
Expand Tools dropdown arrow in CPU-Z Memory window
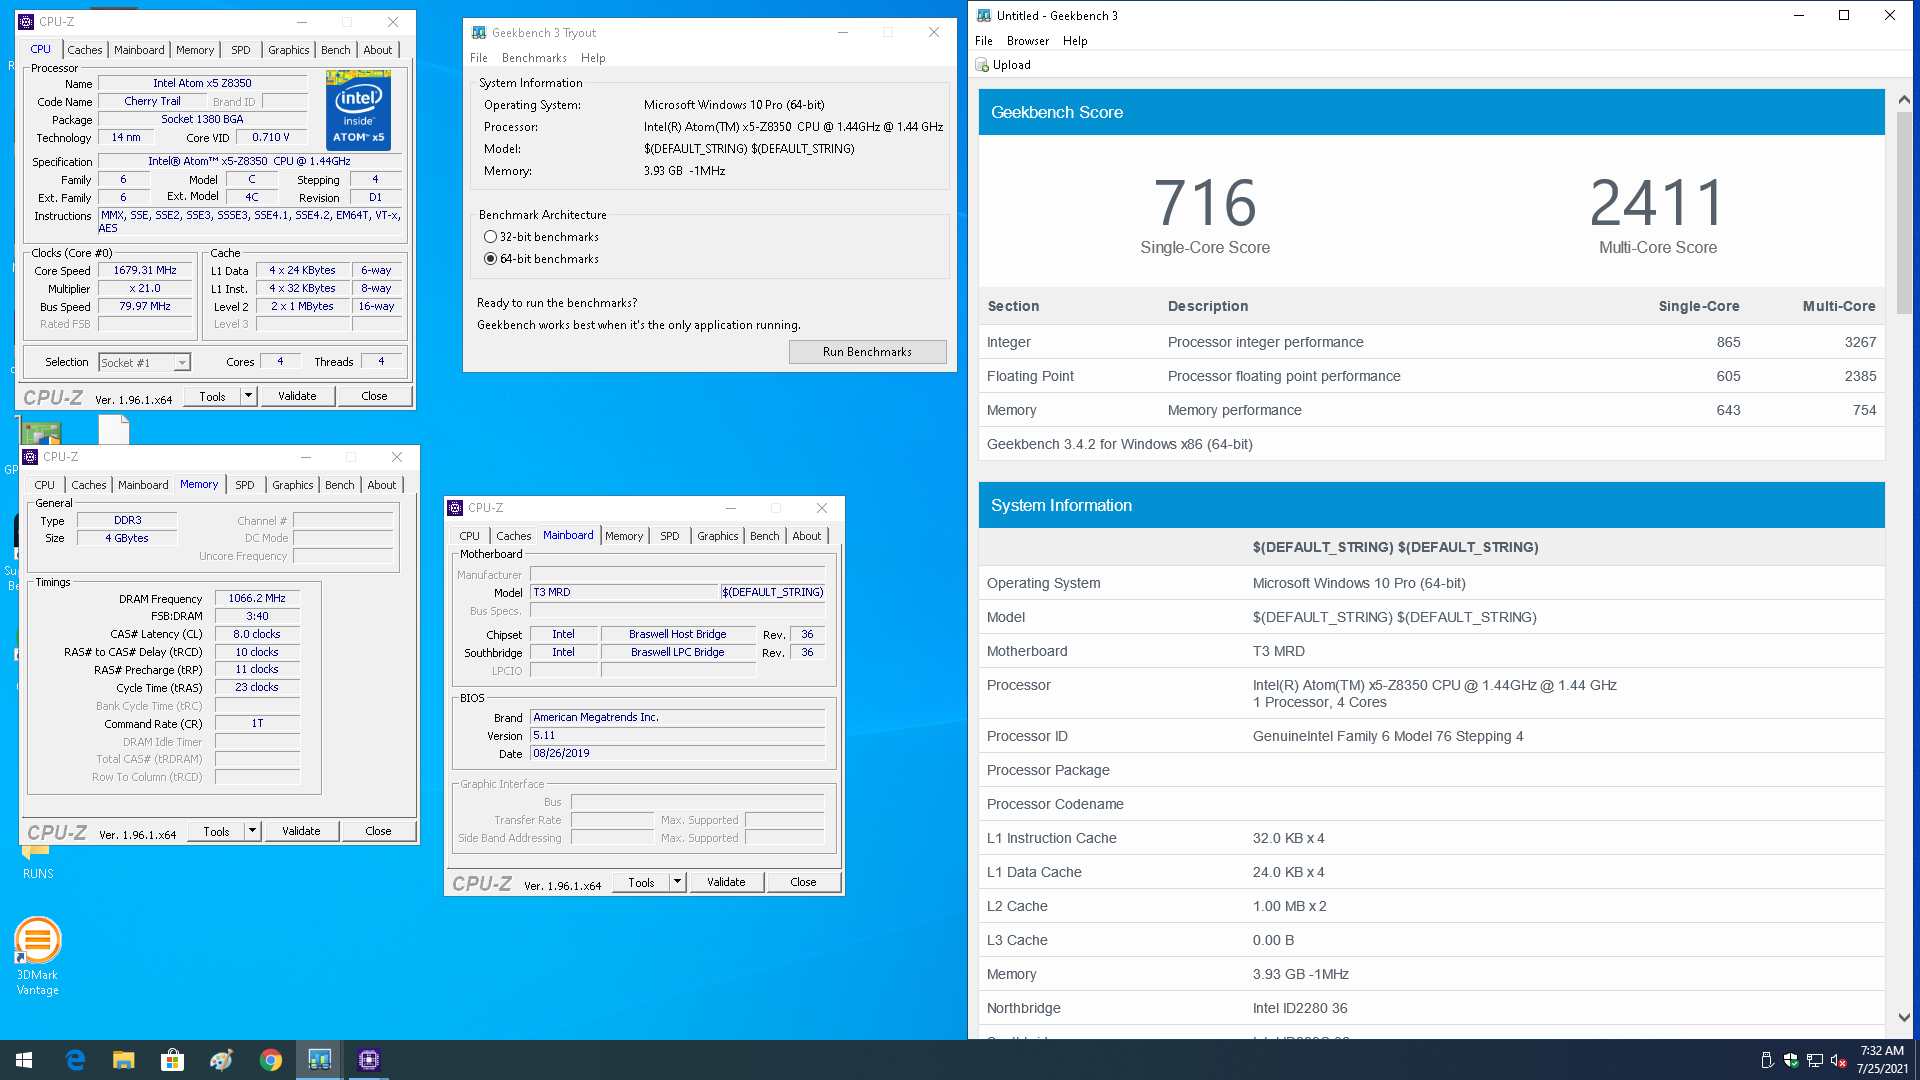point(253,831)
